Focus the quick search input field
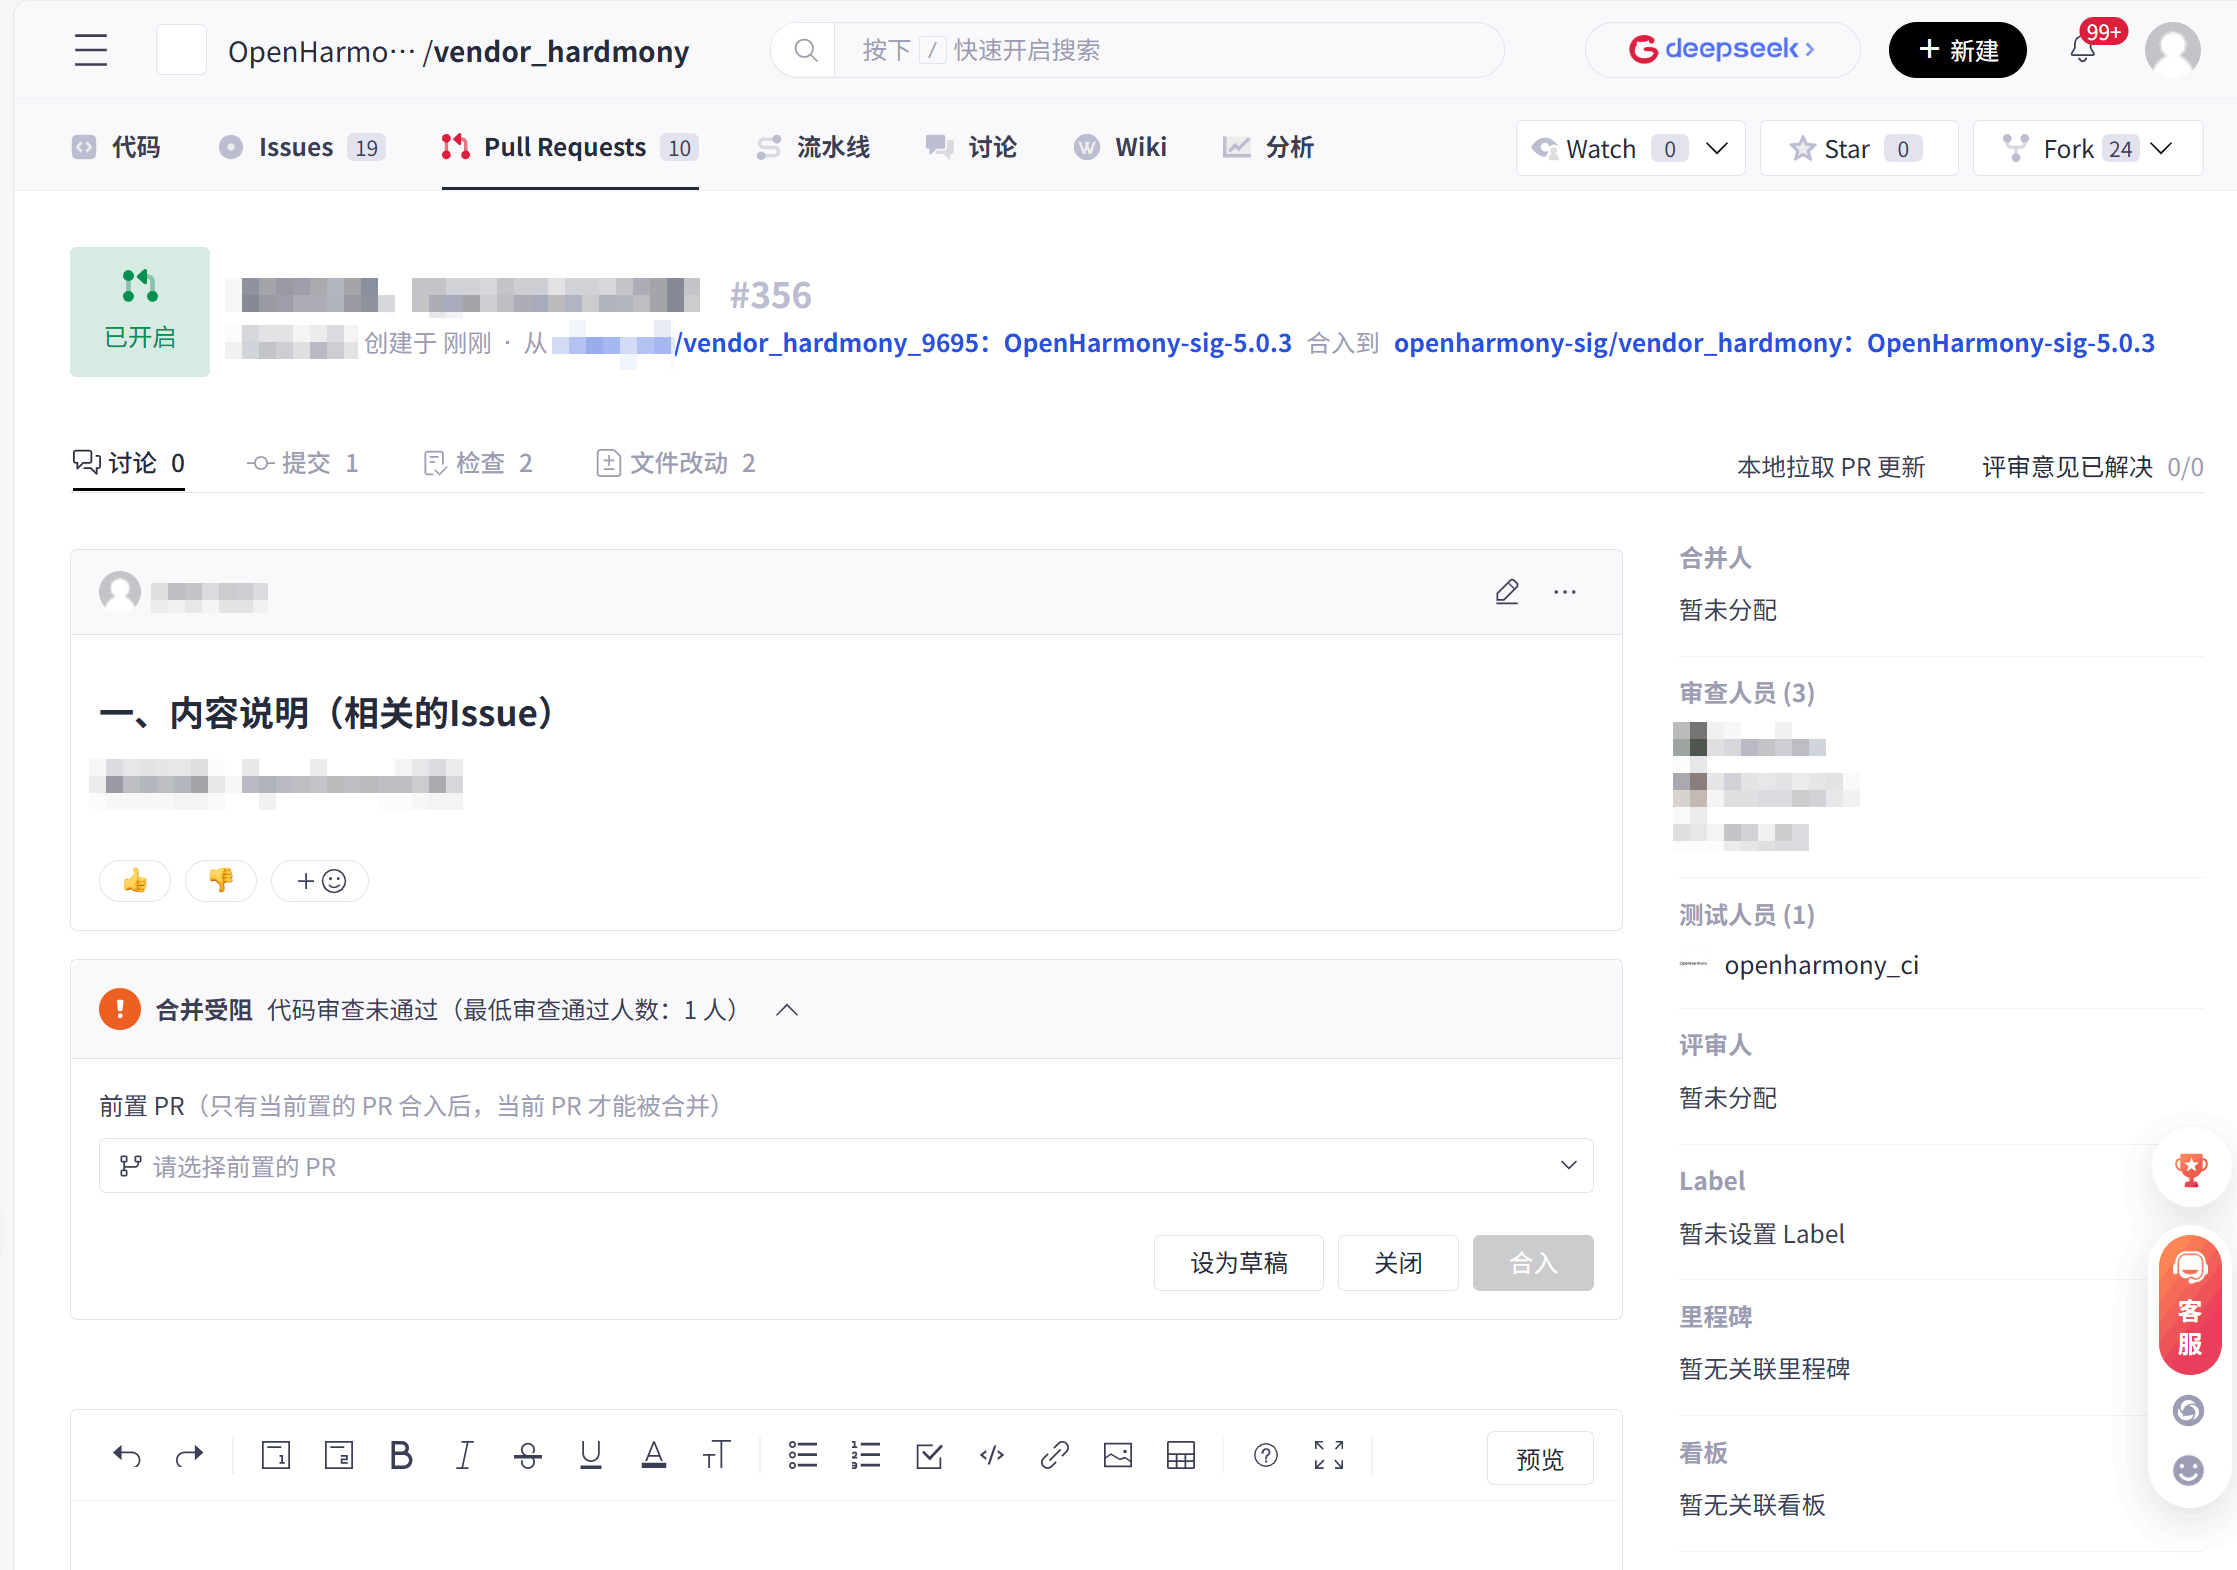 (x=1168, y=50)
